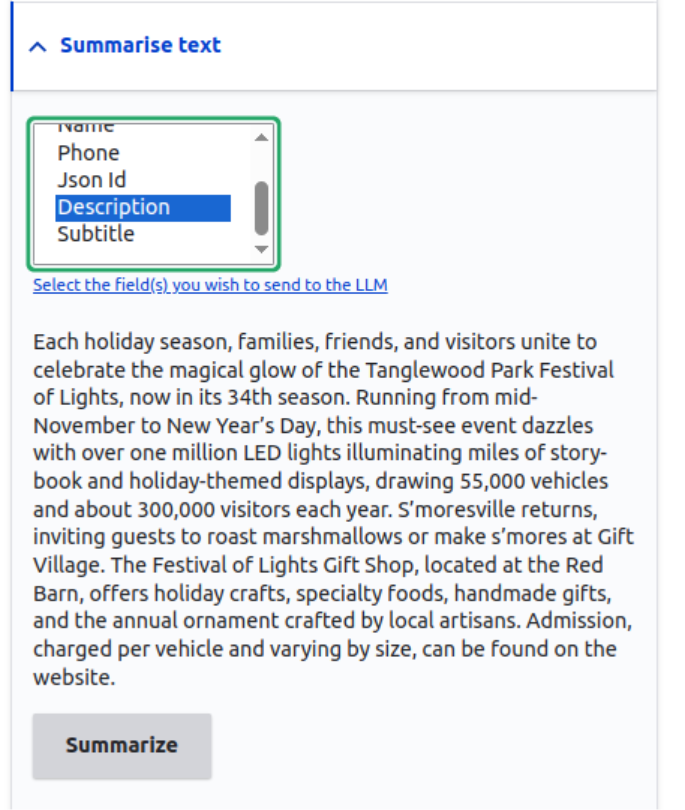Click the Summarize button label
The width and height of the screenshot is (685, 810).
point(121,745)
